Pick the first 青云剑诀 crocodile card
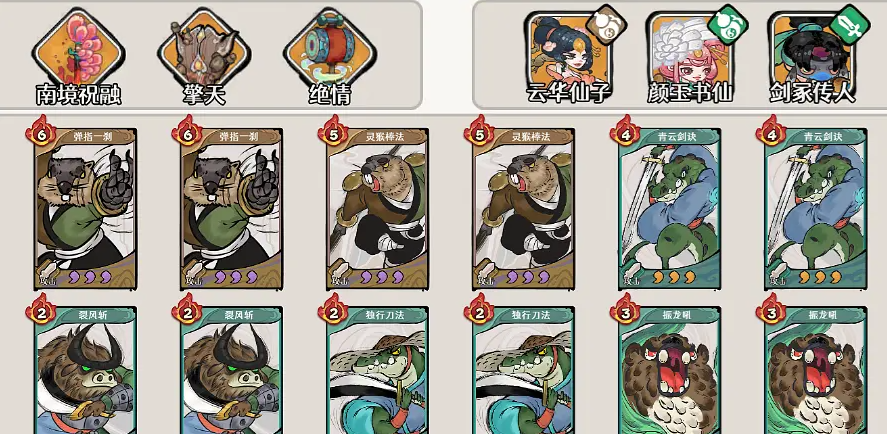This screenshot has height=434, width=887. coord(669,209)
